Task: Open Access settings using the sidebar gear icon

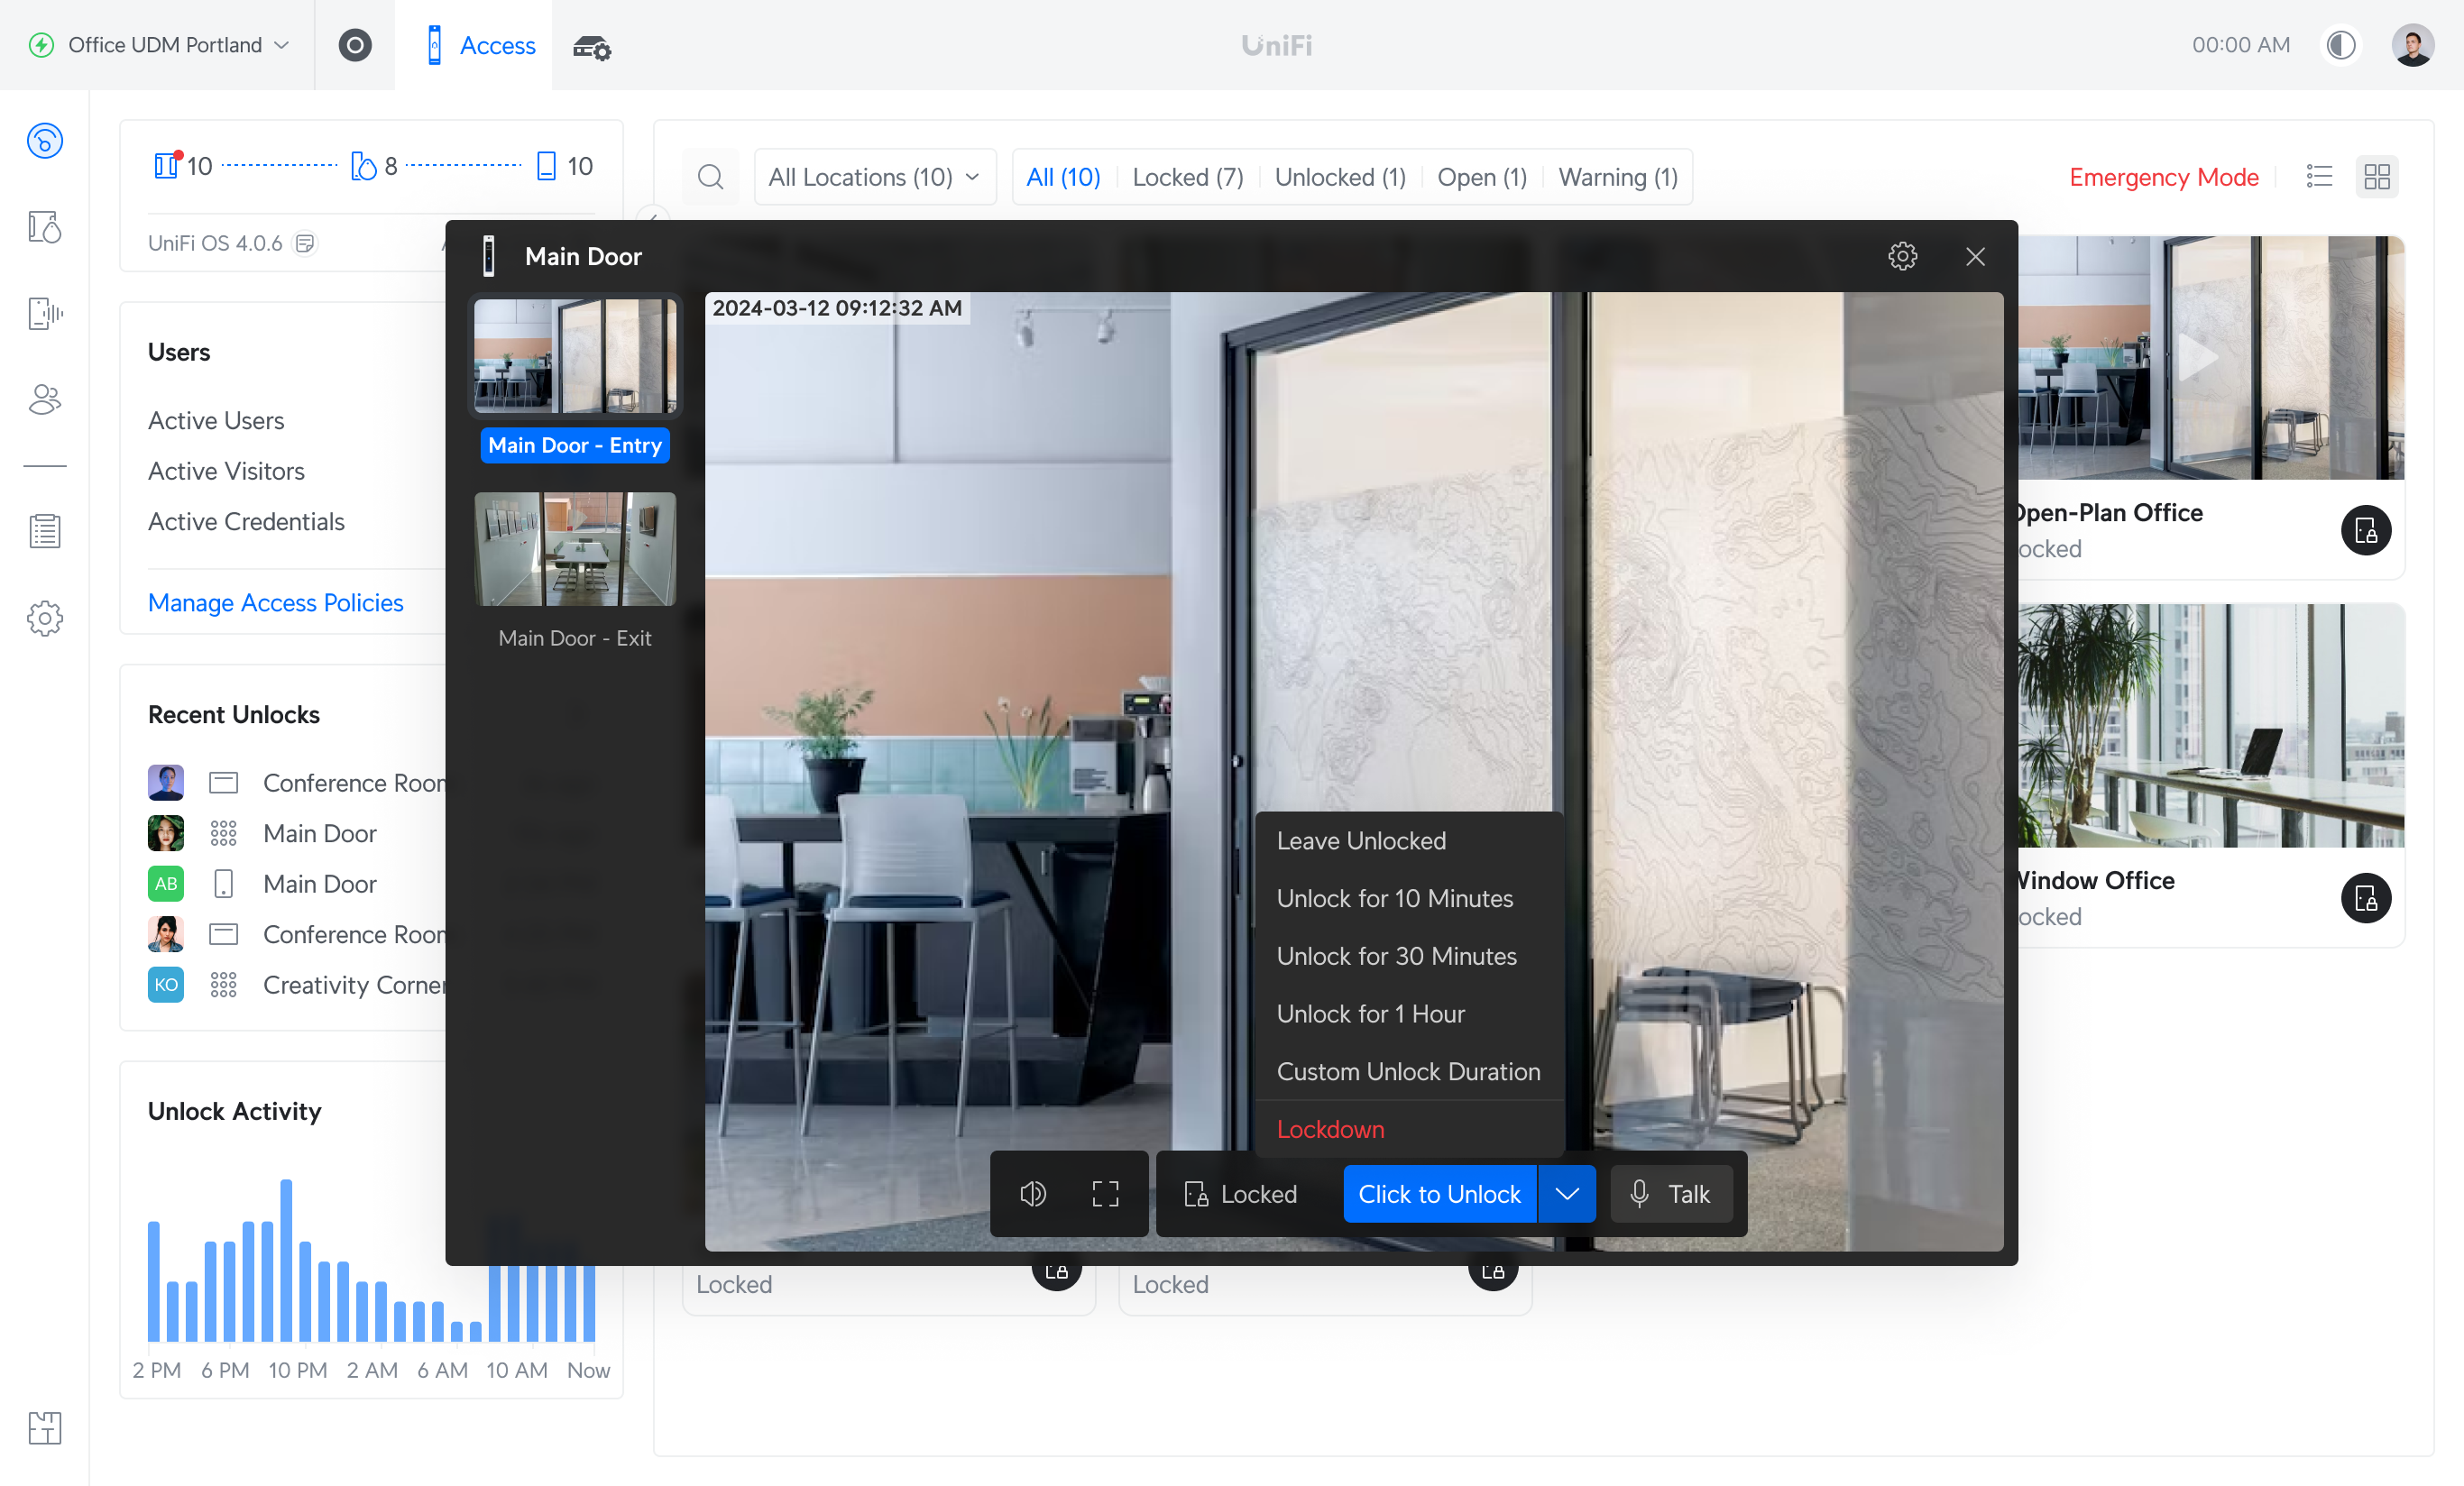Action: click(x=44, y=618)
